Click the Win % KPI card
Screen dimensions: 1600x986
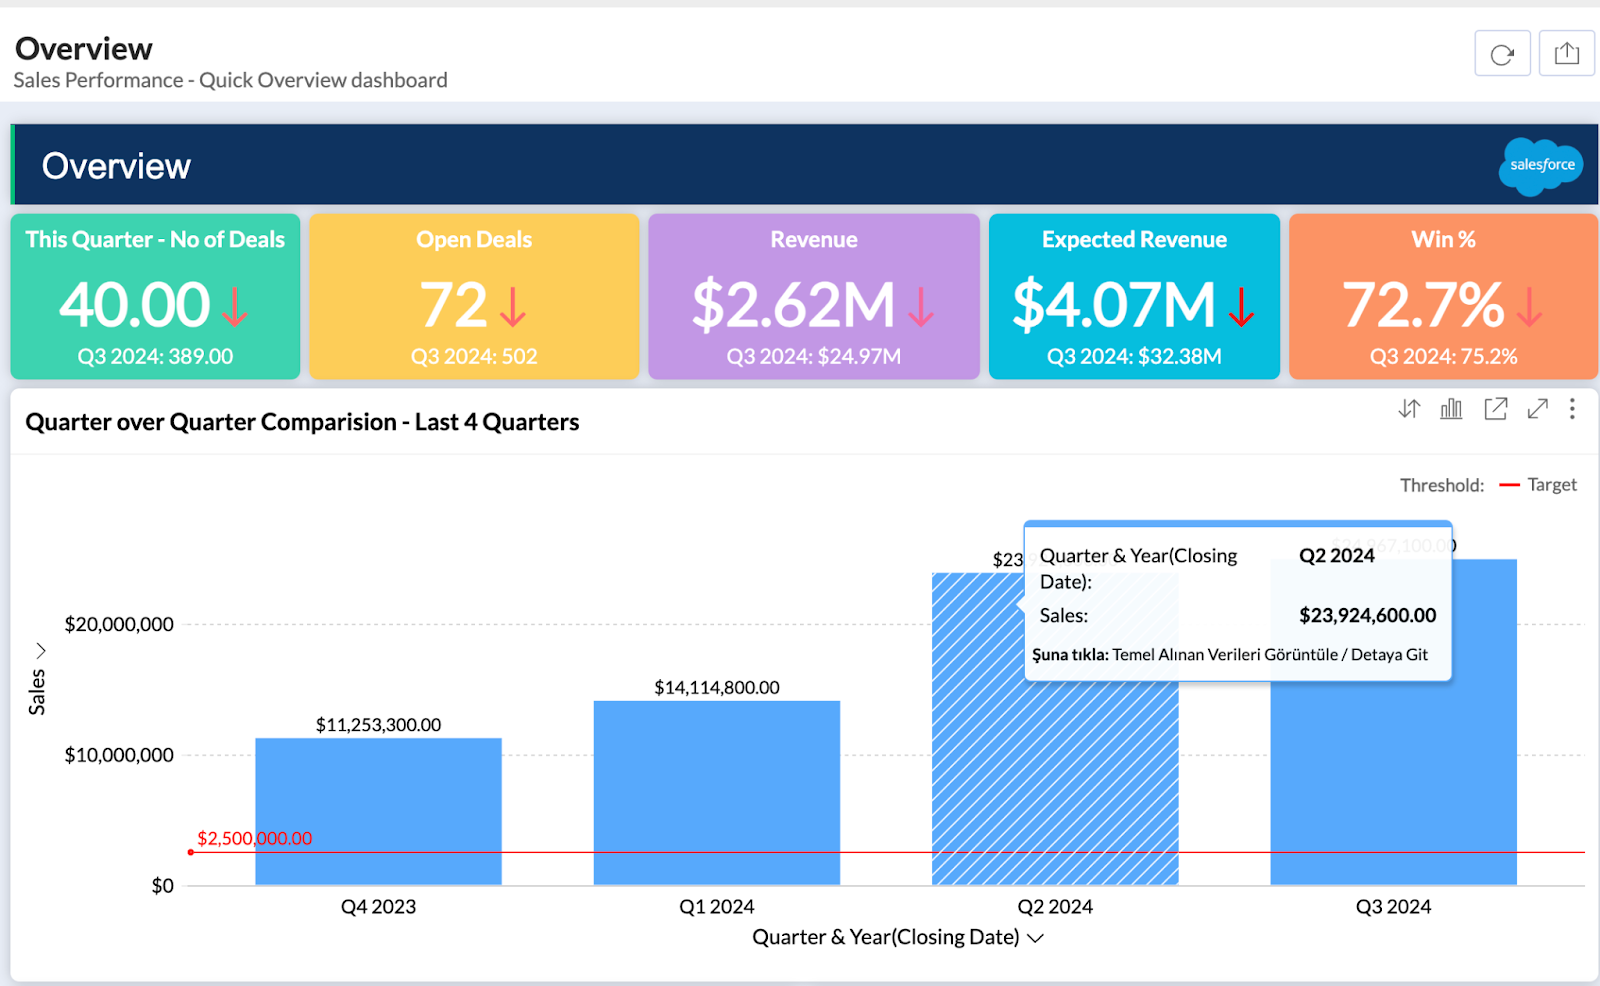(1443, 296)
